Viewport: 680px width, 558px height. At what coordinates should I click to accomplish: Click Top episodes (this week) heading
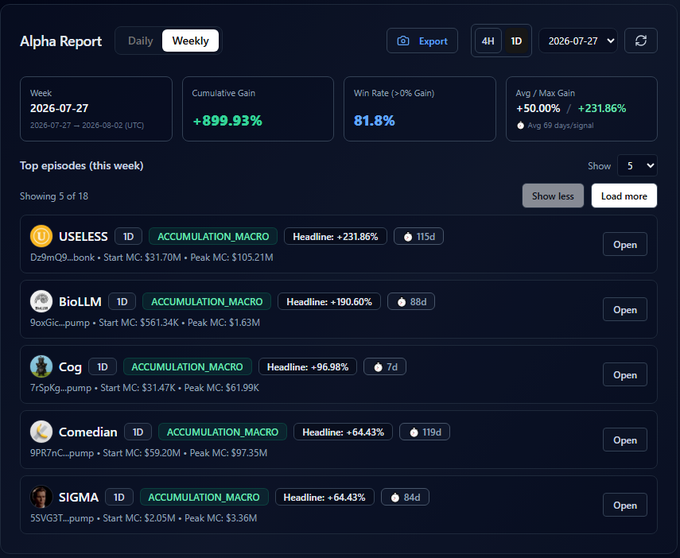pos(82,166)
